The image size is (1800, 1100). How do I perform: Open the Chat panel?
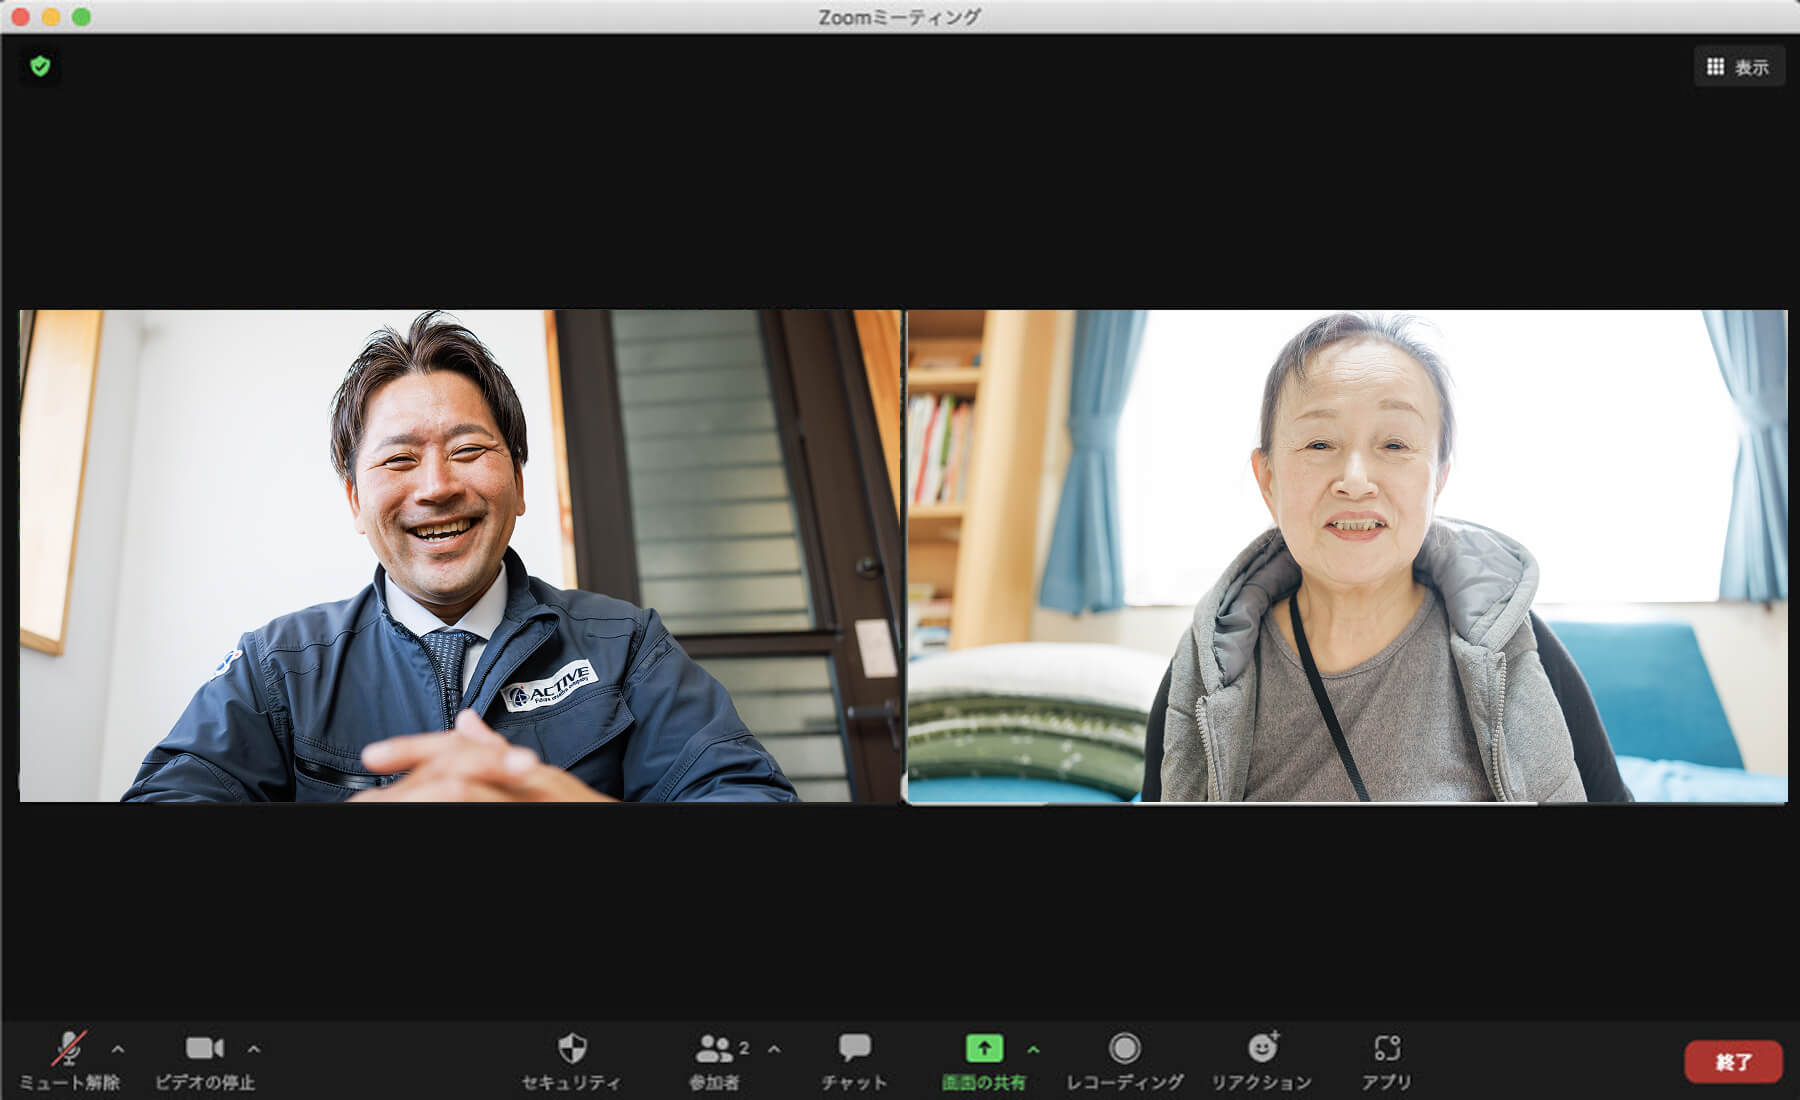[x=854, y=1049]
